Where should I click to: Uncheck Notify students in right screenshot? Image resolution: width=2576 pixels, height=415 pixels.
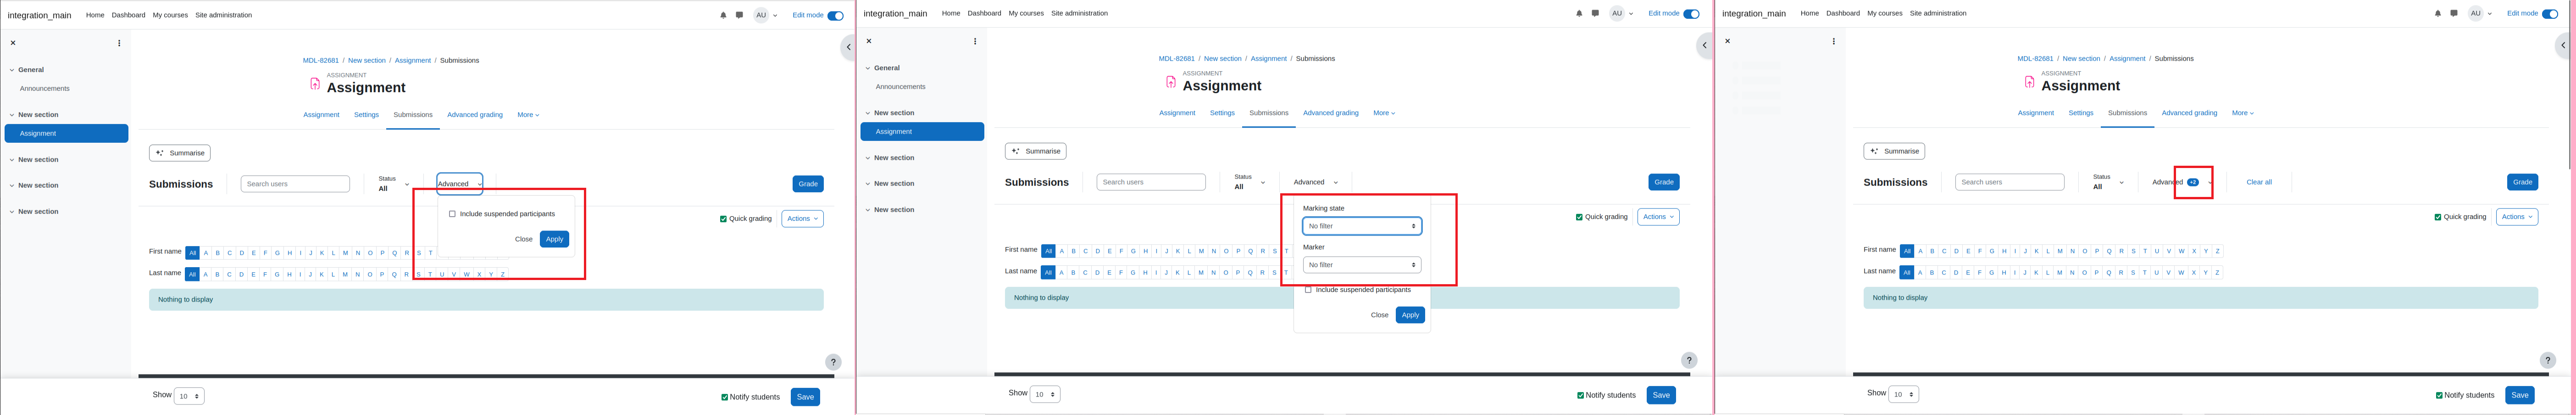point(2439,395)
